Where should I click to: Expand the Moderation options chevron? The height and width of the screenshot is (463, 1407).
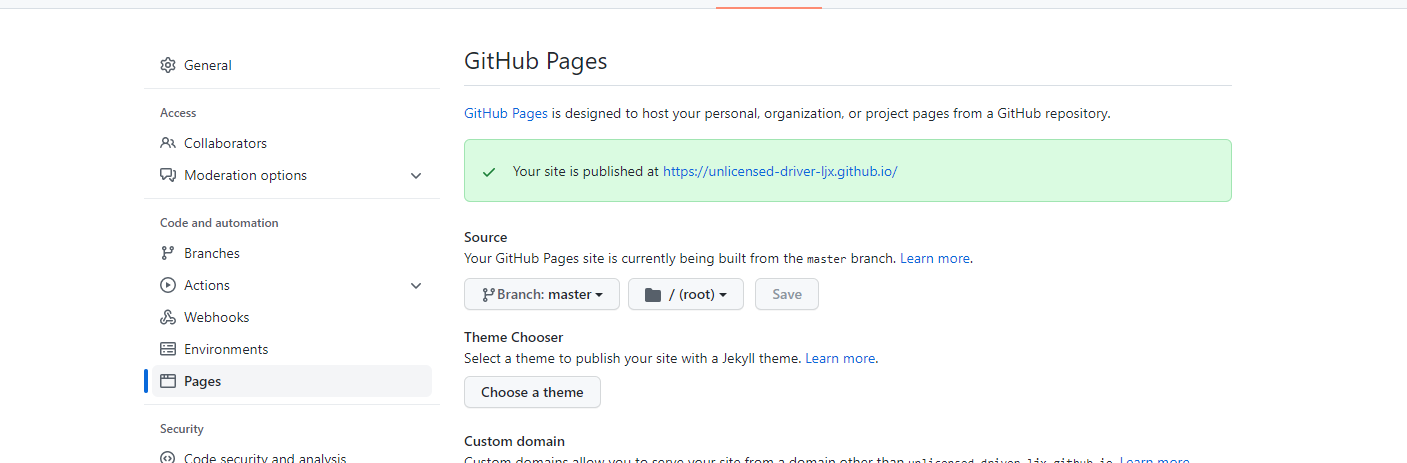(416, 175)
